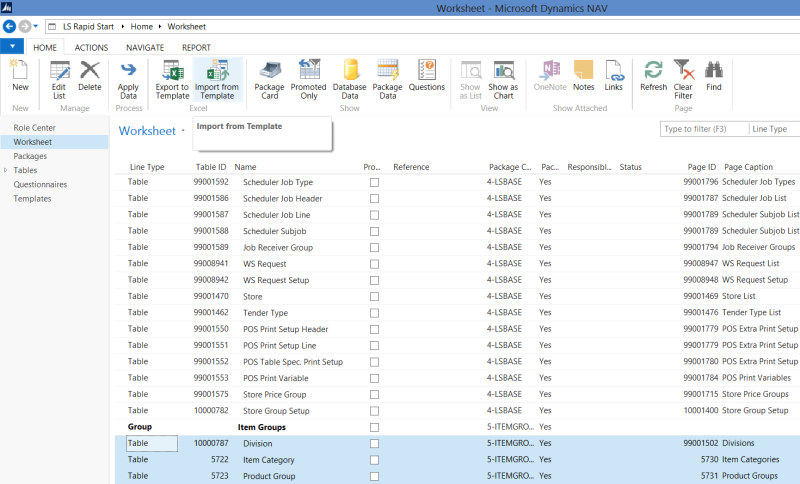Open the NAVIGATE ribbon tab
The height and width of the screenshot is (484, 800).
pos(145,47)
